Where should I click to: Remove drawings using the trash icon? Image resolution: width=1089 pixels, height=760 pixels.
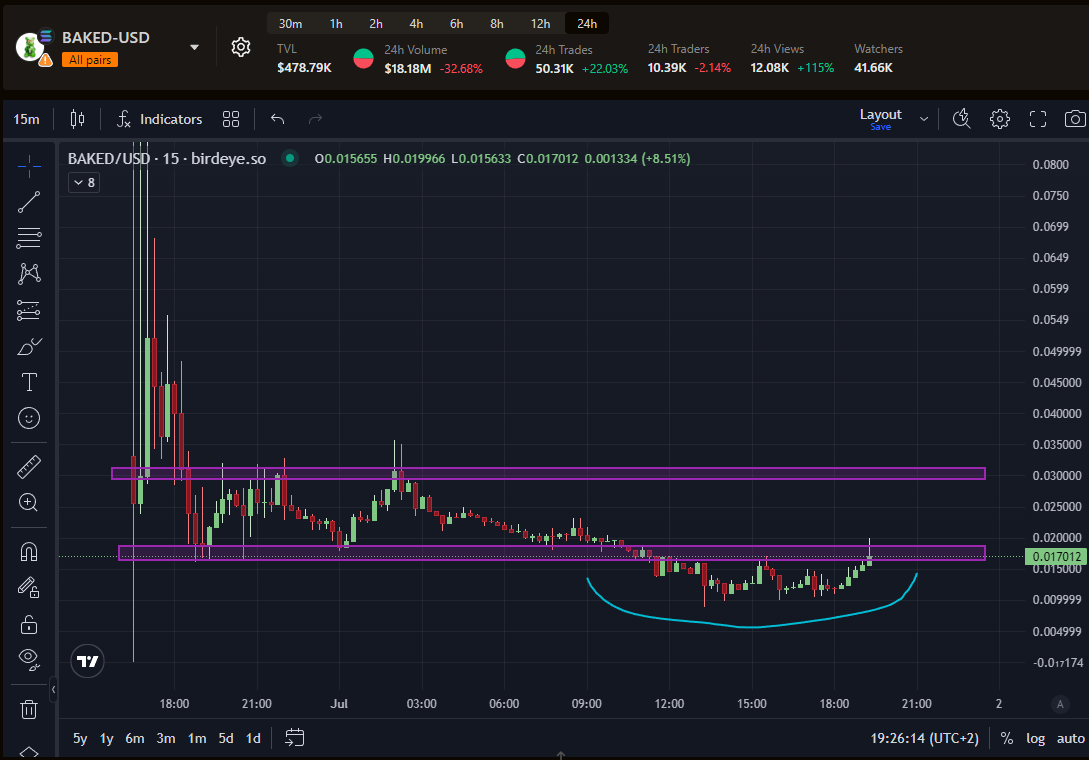click(29, 709)
